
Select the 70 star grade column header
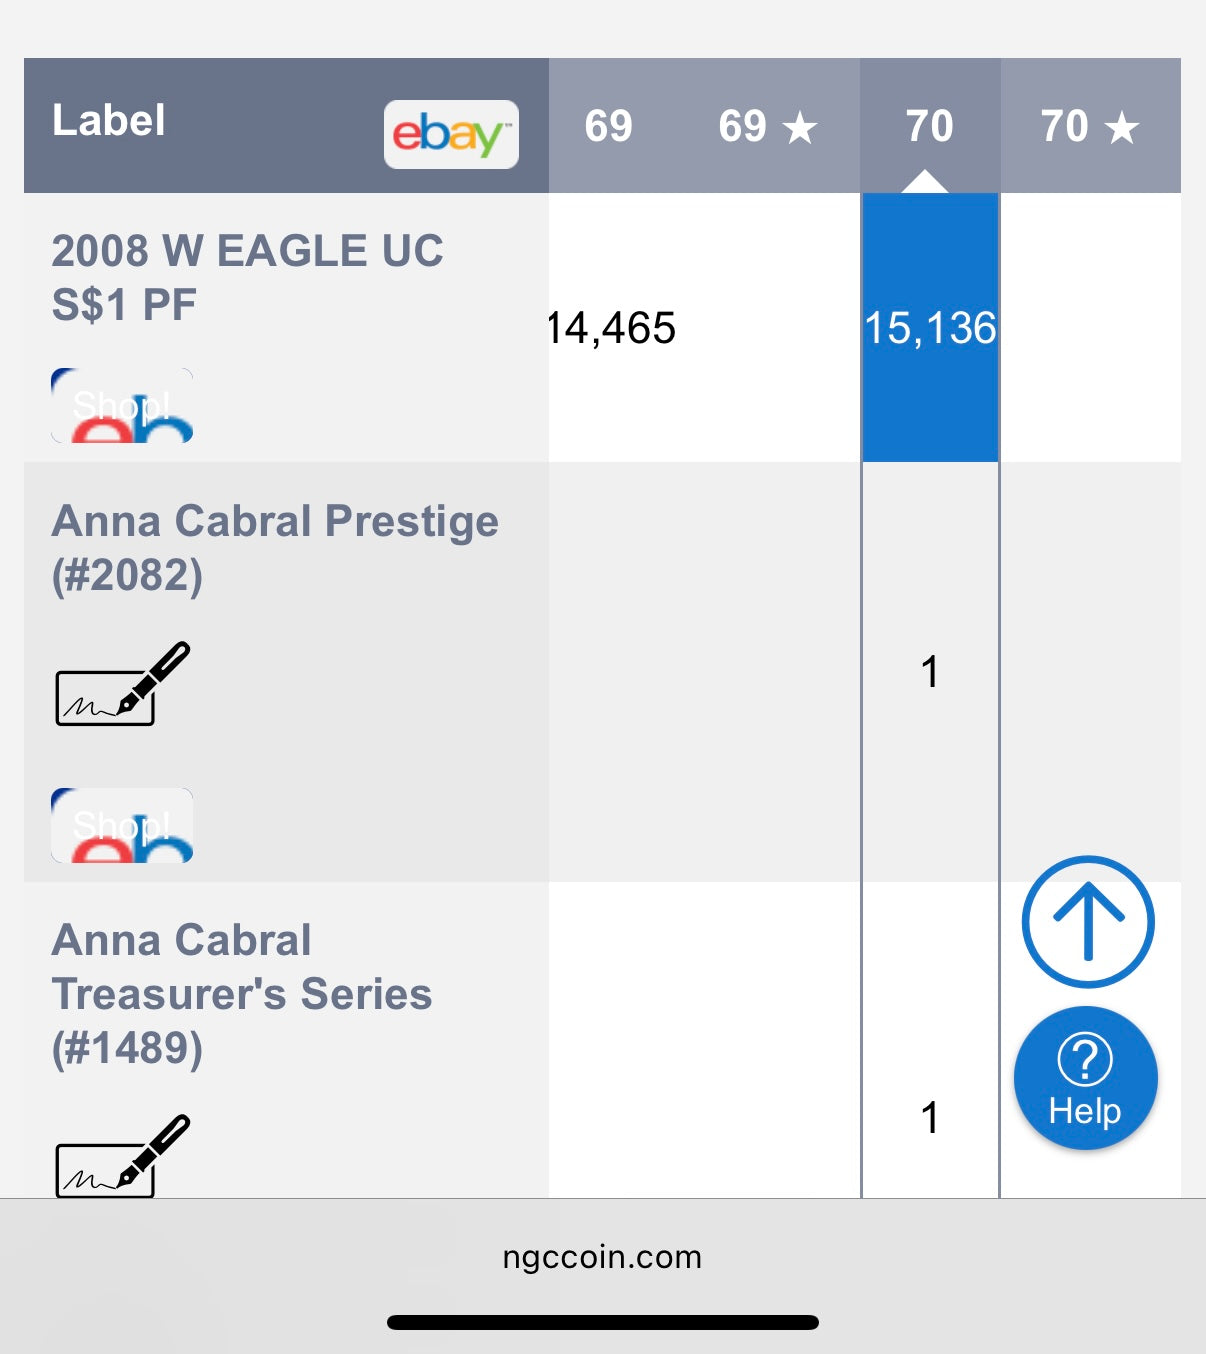1089,126
